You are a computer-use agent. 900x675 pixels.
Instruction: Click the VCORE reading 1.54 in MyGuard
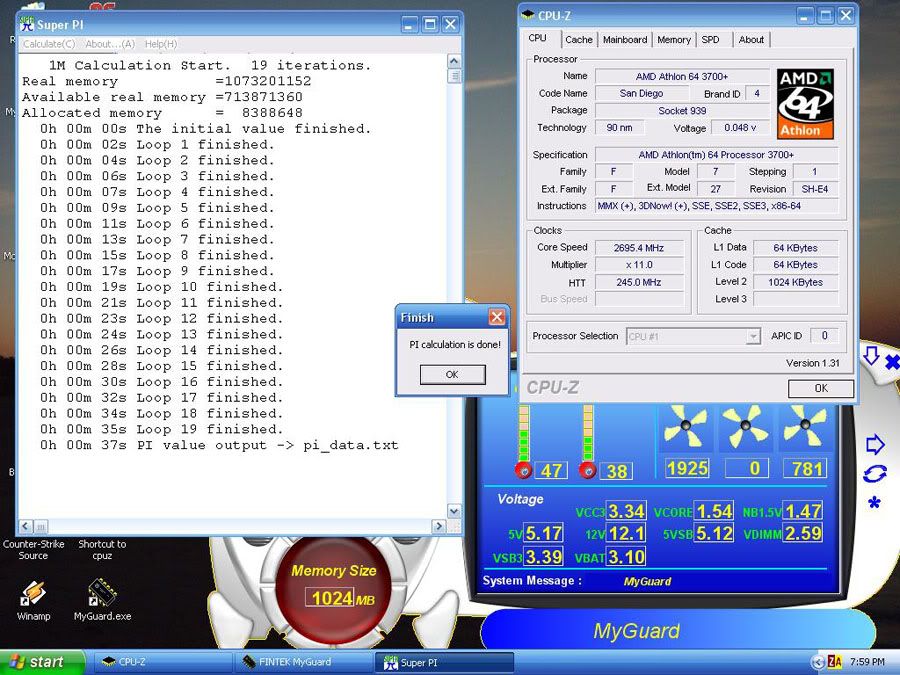coord(713,511)
